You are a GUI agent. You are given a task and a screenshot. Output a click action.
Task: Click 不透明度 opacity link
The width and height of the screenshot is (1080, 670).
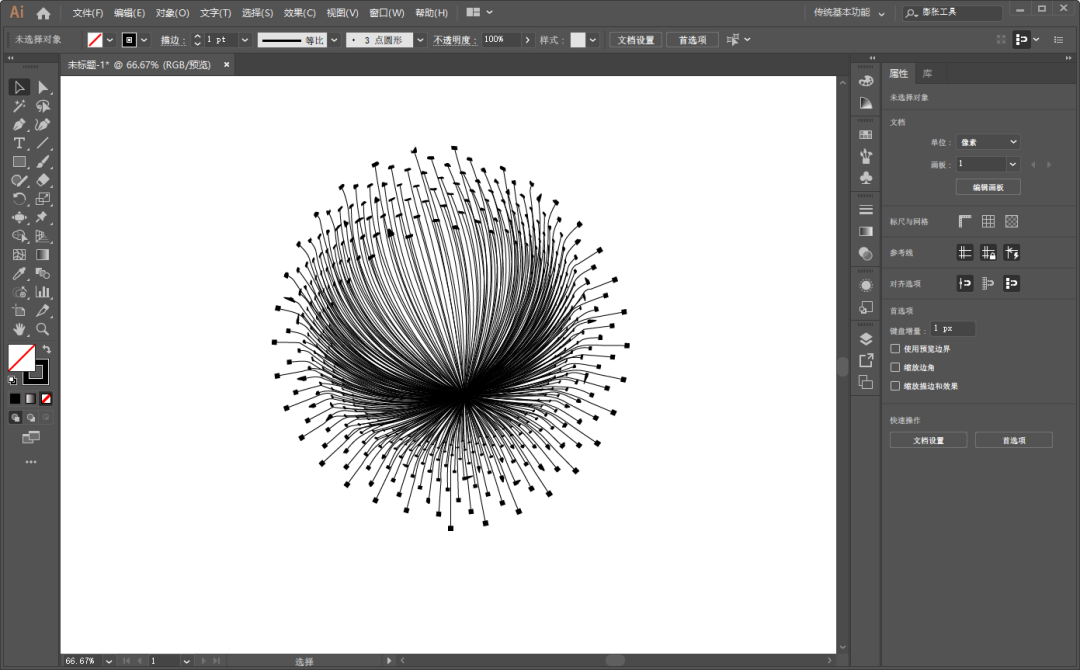click(x=455, y=40)
